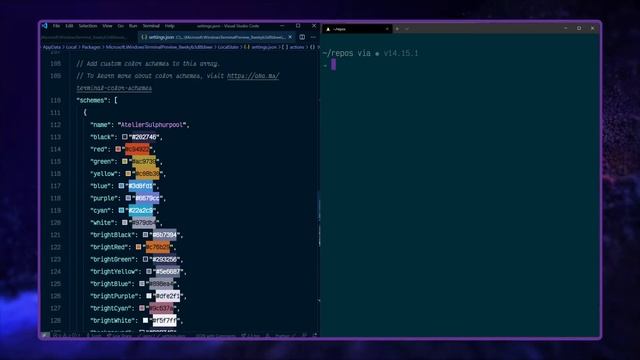Screen dimensions: 640x360
Task: Open a new tab in Windows Terminal
Action: 397,29
